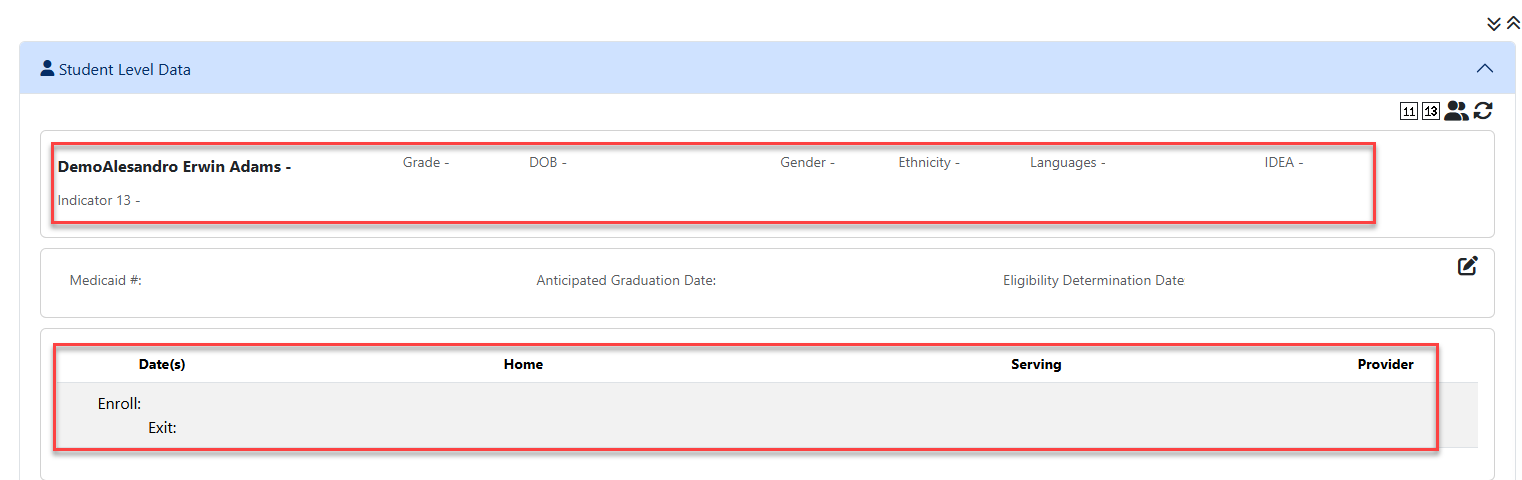Click the Serving column header
1522x480 pixels.
pos(1036,365)
